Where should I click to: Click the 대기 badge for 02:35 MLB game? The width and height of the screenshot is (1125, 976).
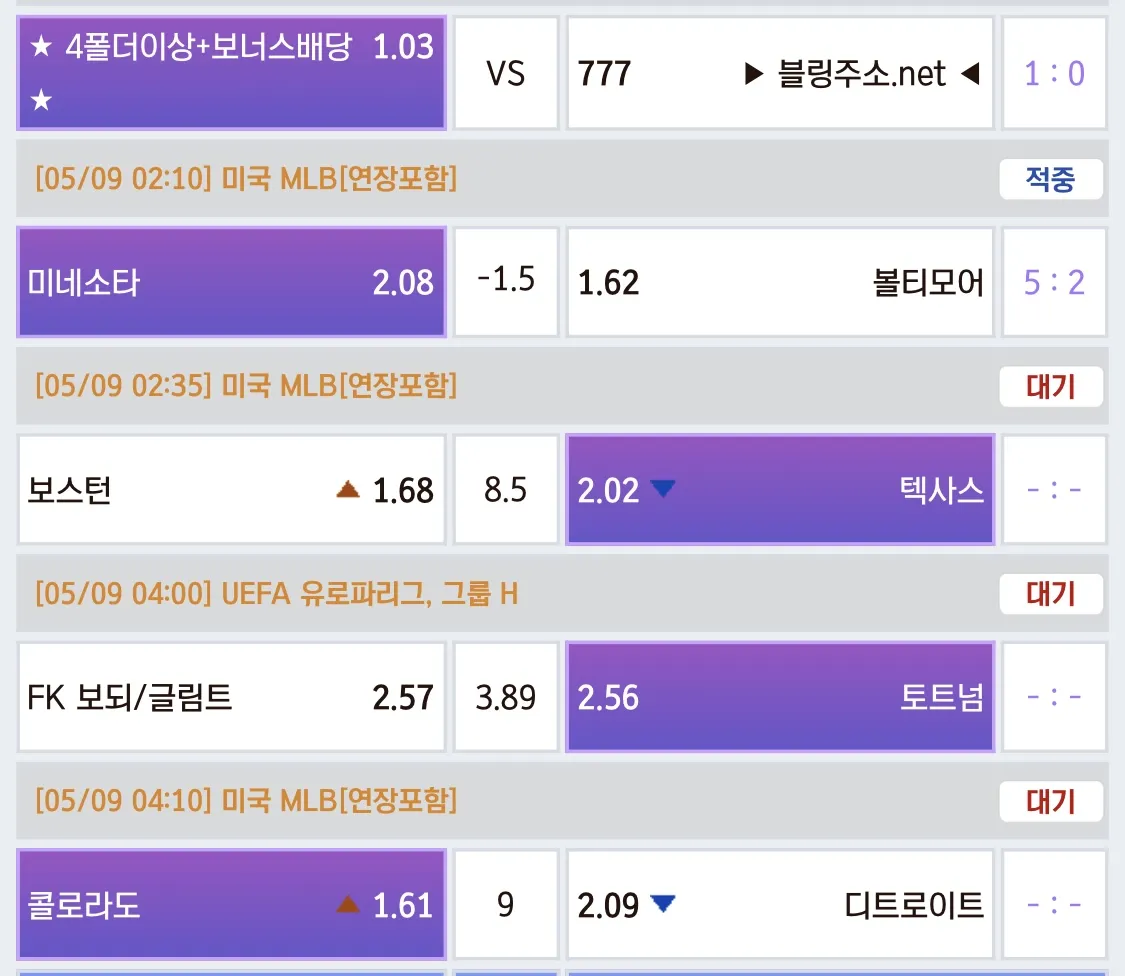pos(1050,387)
